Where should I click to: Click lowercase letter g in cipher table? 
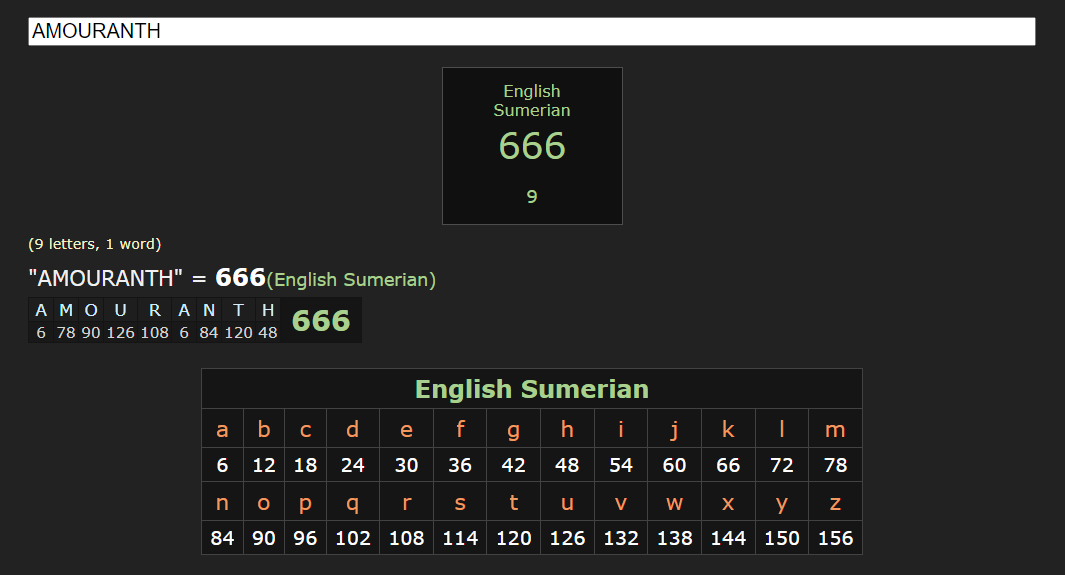(x=513, y=430)
